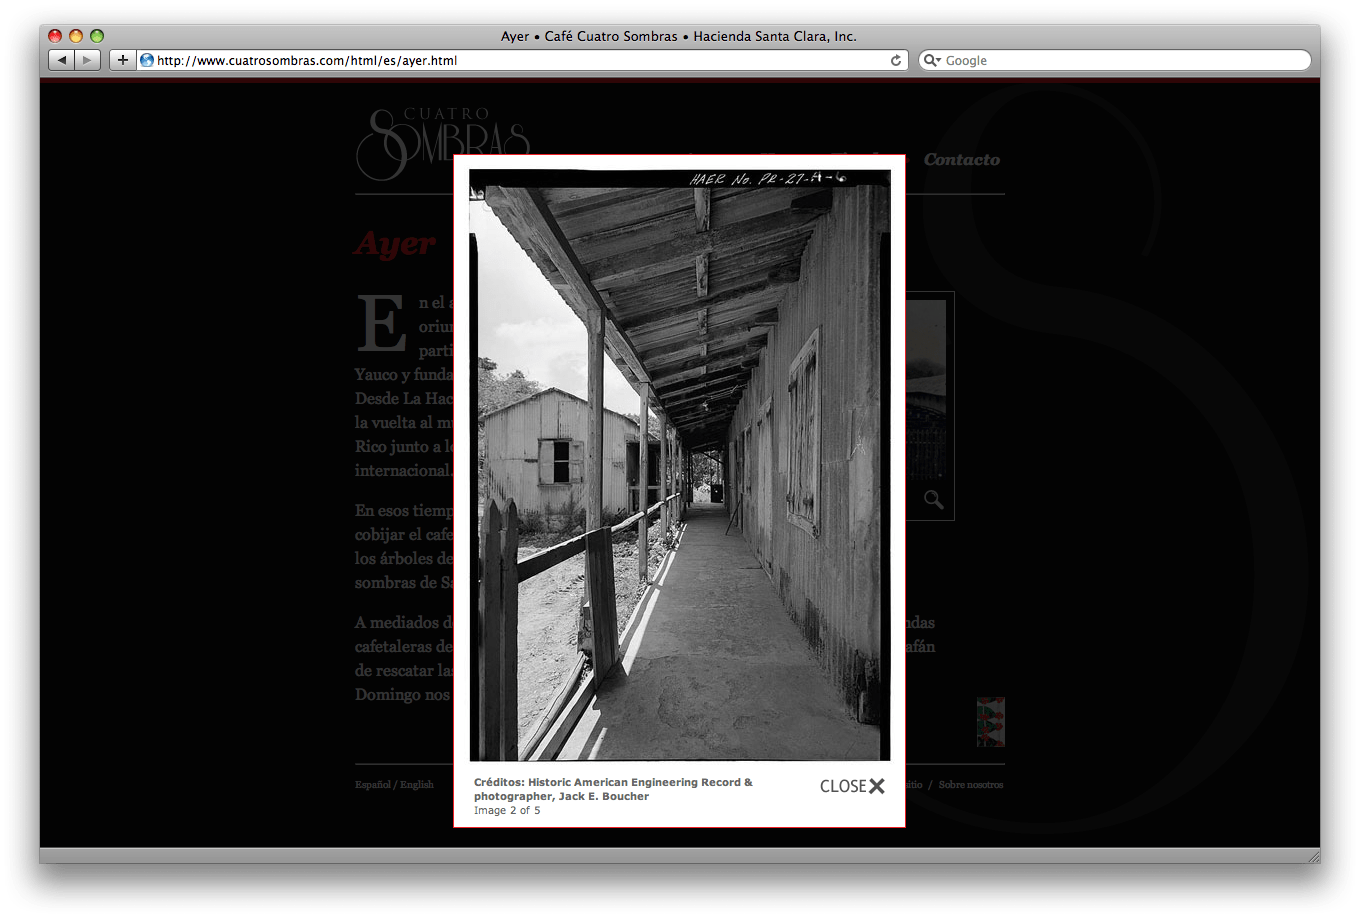
Task: Click the browser Back arrow button
Action: point(62,61)
